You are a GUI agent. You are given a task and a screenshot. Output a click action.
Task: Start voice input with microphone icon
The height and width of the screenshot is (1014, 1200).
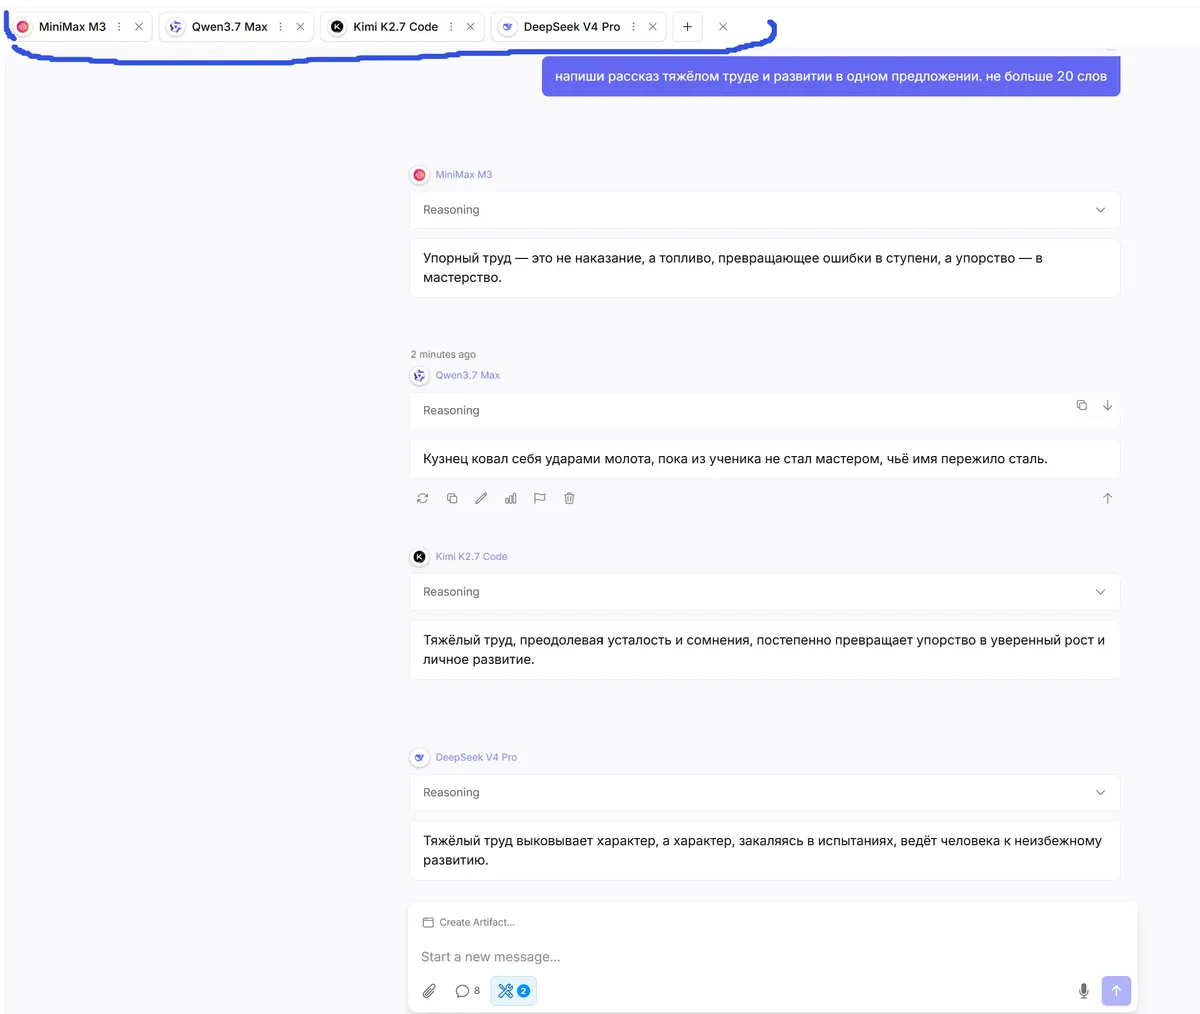[x=1083, y=991]
